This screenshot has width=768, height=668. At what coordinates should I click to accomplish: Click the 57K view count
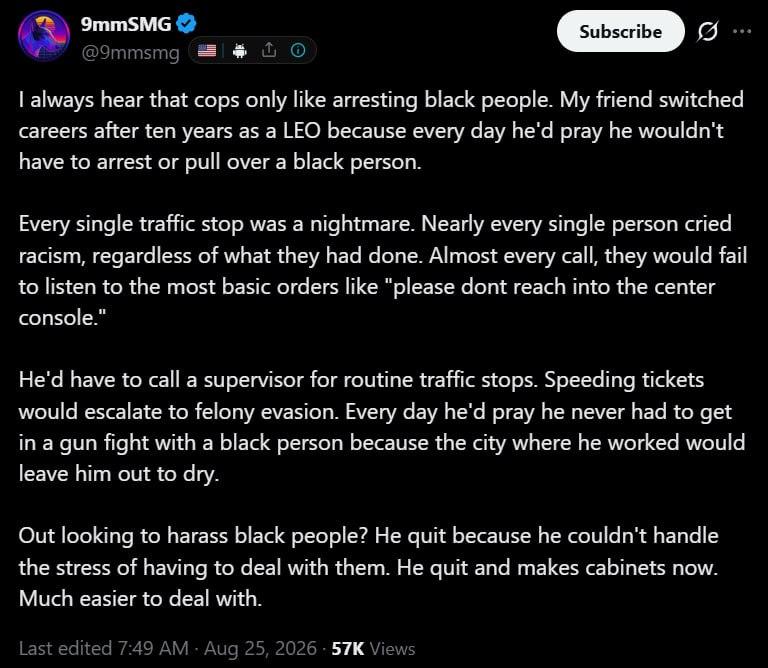(x=348, y=648)
